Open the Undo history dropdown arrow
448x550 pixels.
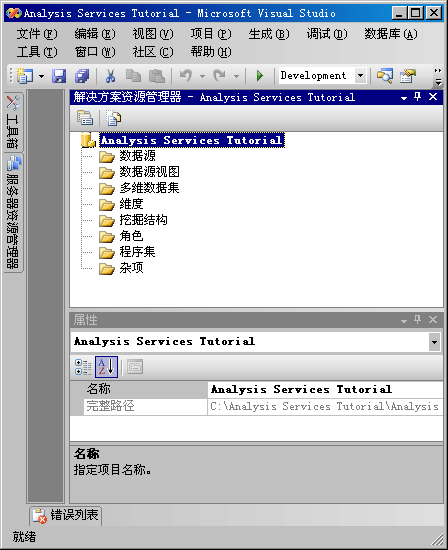[202, 76]
